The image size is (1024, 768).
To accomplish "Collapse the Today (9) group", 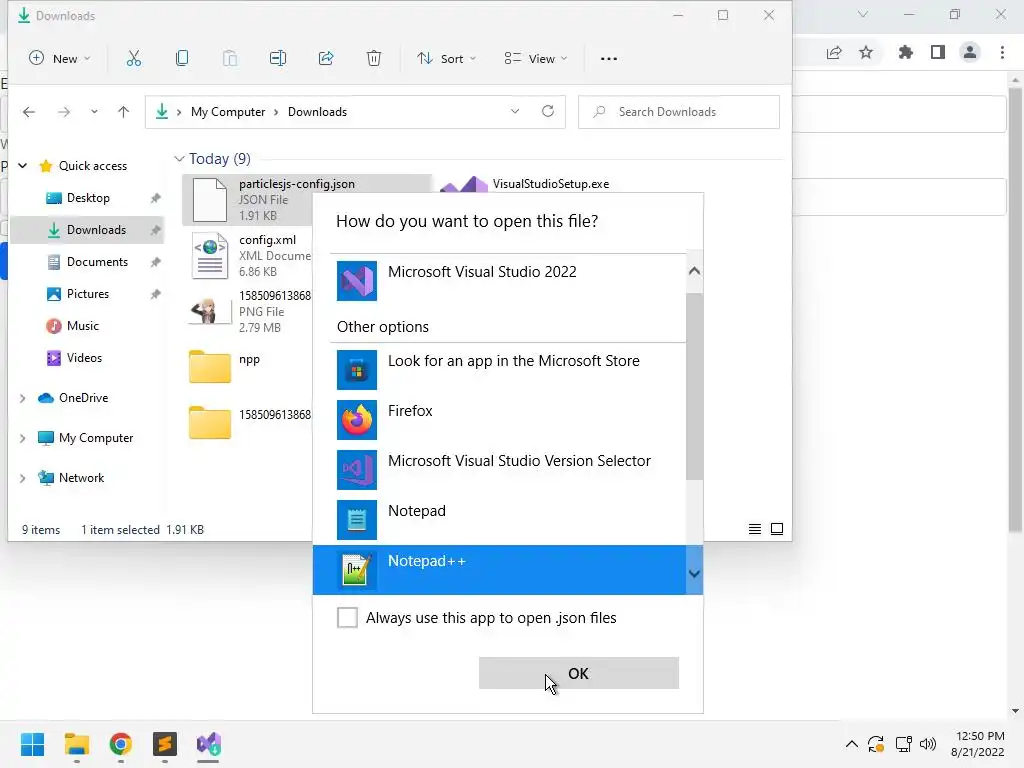I will pyautogui.click(x=180, y=159).
